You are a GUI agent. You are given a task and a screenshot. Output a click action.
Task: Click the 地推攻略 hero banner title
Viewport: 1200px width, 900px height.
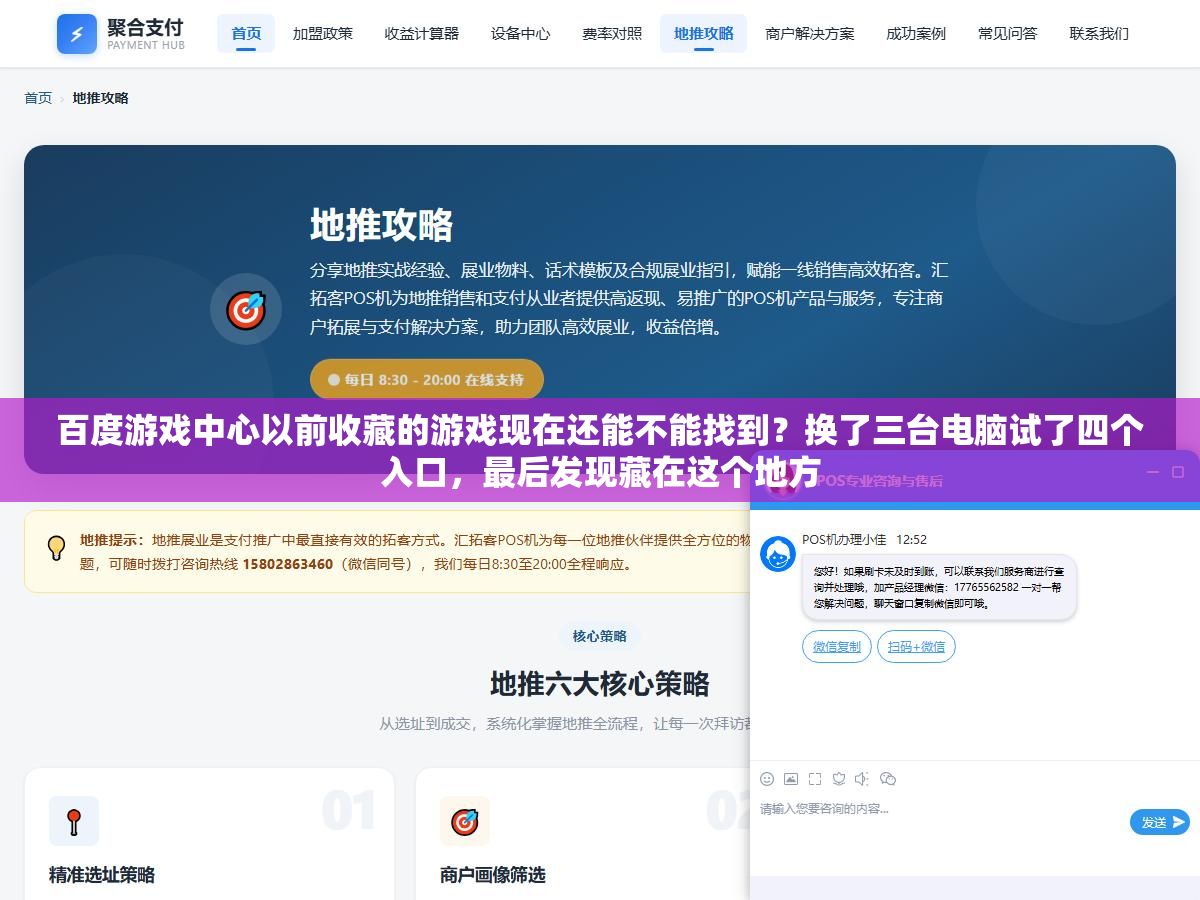pos(381,225)
